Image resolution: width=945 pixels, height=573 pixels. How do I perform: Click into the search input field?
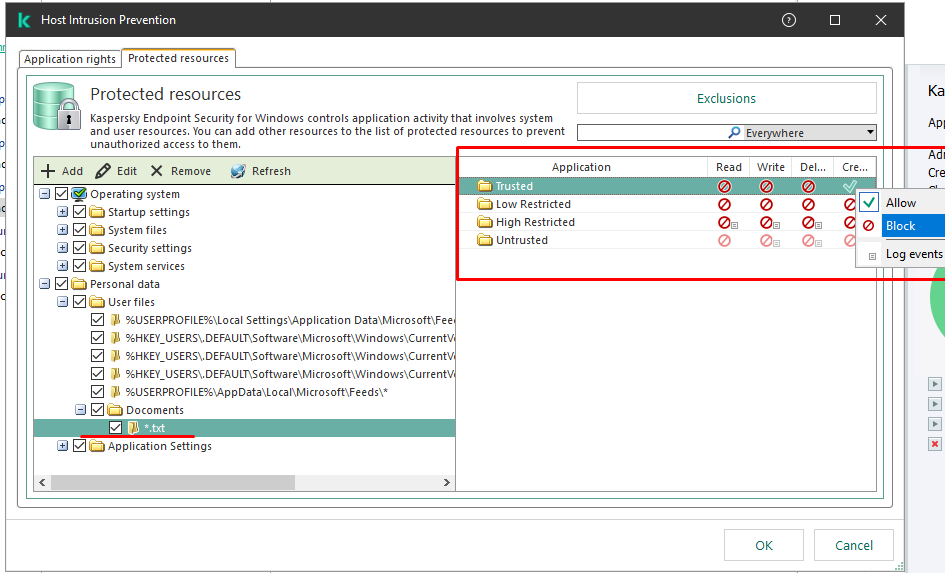pyautogui.click(x=652, y=132)
